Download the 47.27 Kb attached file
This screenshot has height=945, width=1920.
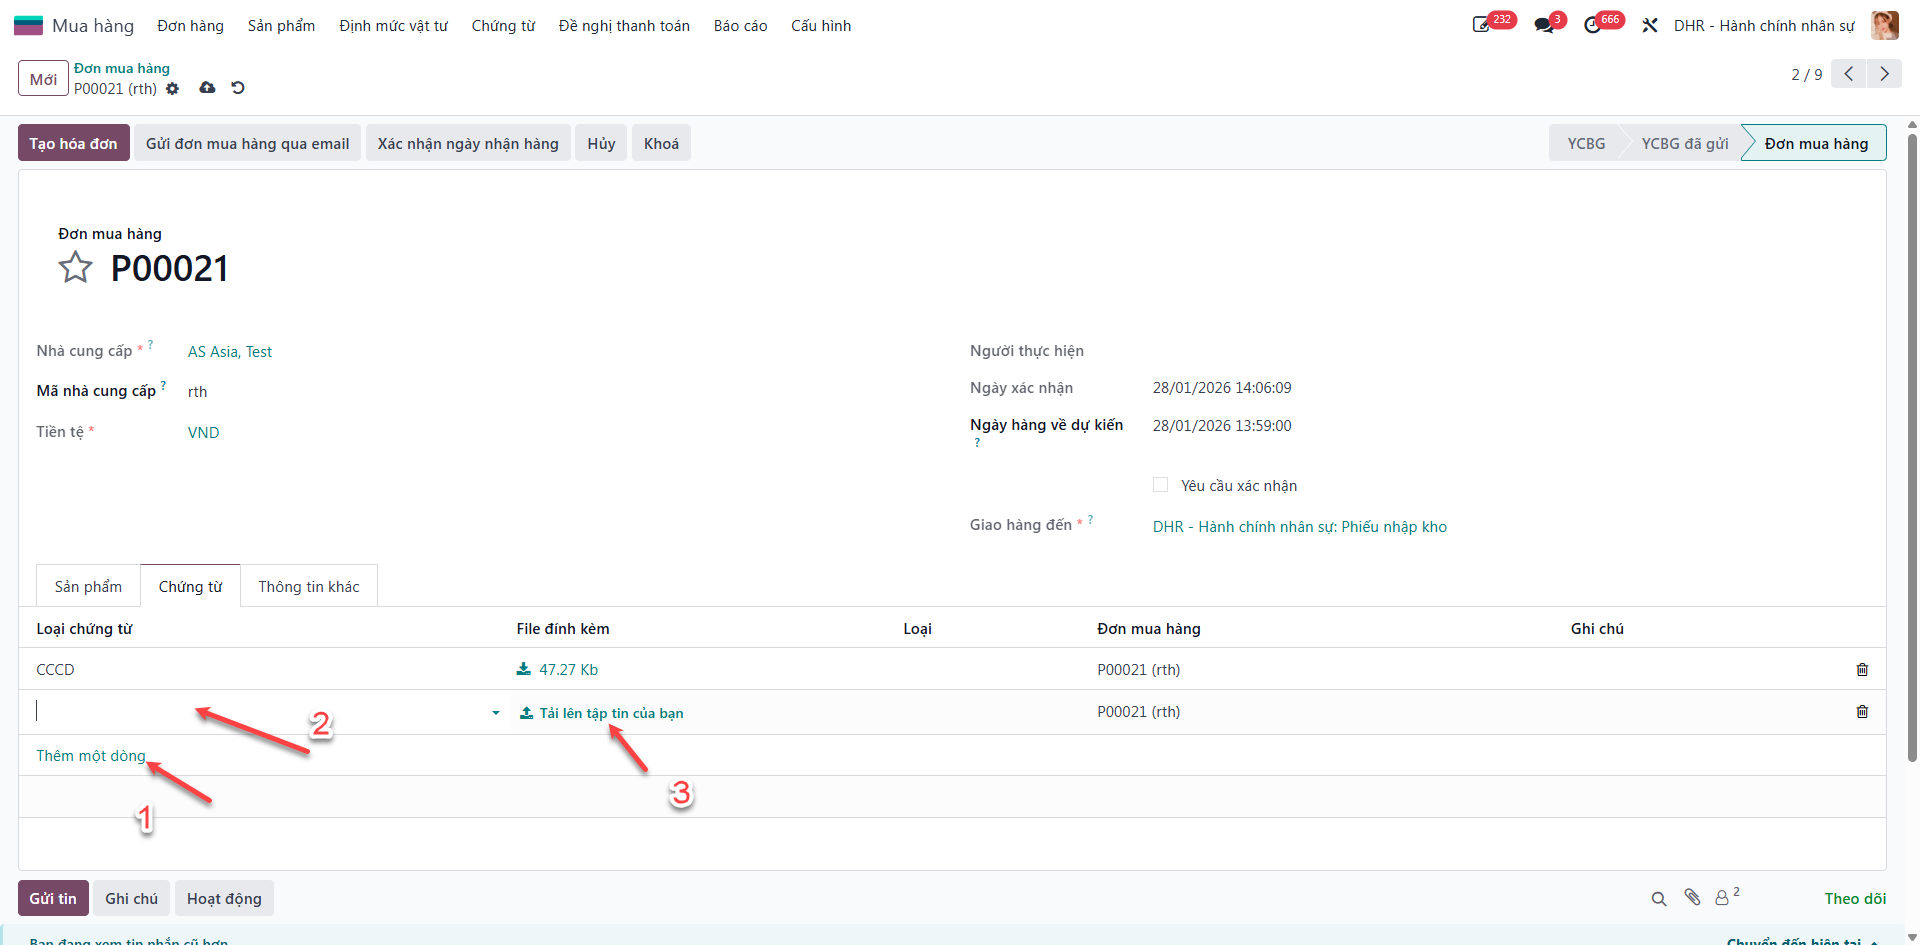point(557,669)
